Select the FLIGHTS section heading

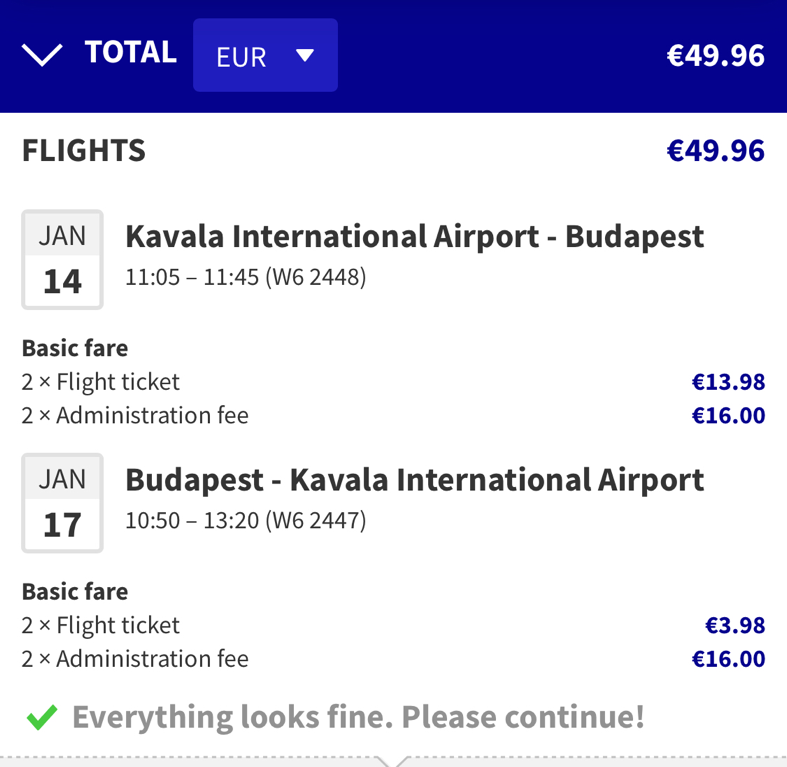click(x=84, y=151)
